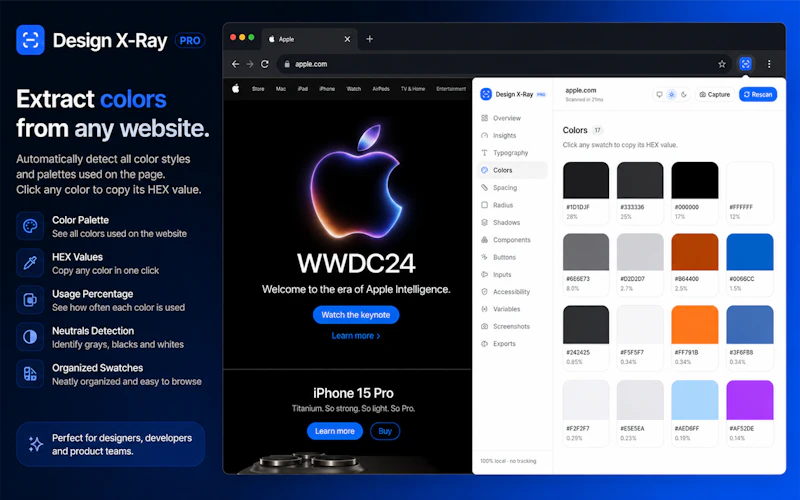Open the browser three-dot menu
This screenshot has width=800, height=500.
point(769,64)
